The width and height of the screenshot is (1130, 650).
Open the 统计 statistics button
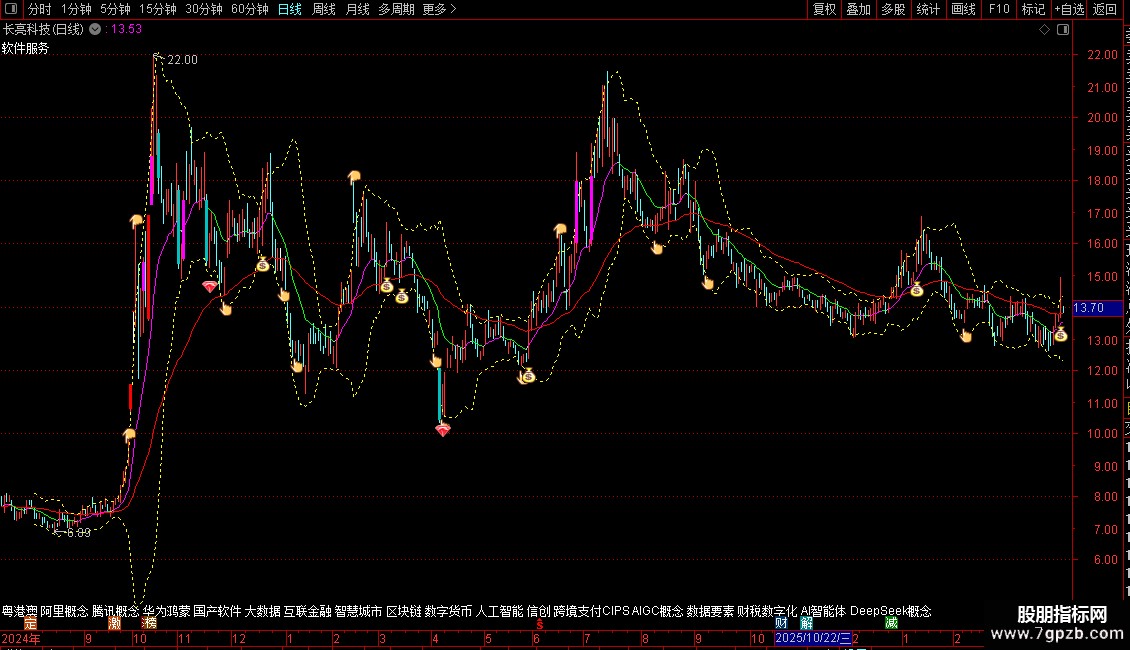point(928,9)
